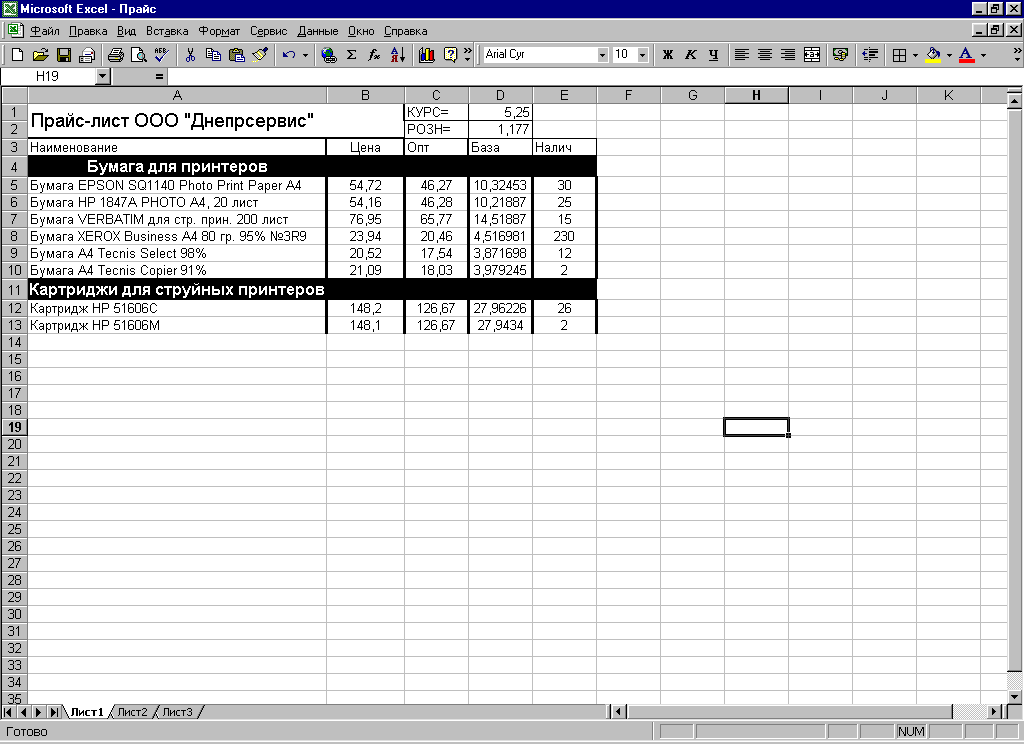Image resolution: width=1024 pixels, height=744 pixels.
Task: Undo the last action arrow icon
Action: [289, 55]
